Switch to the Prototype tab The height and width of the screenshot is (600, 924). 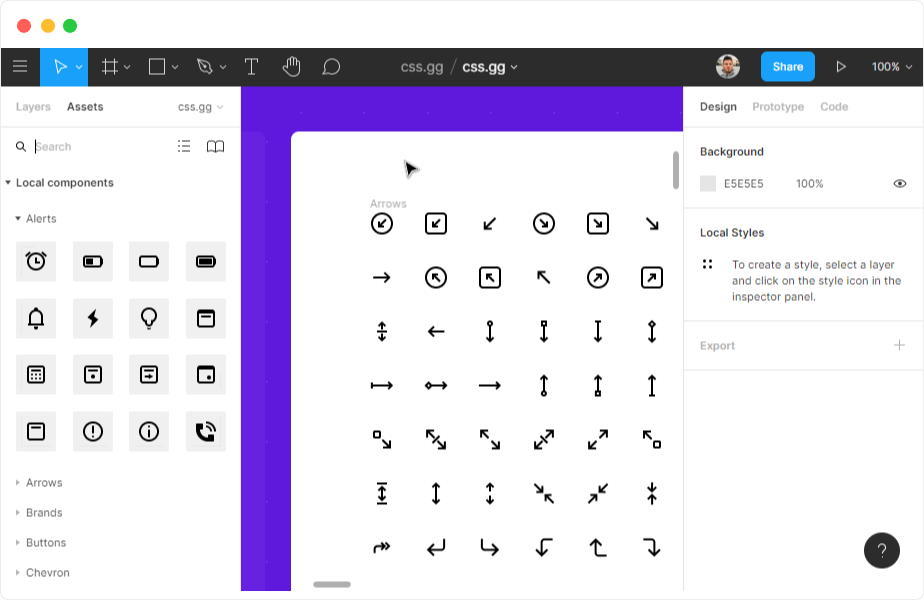(778, 107)
